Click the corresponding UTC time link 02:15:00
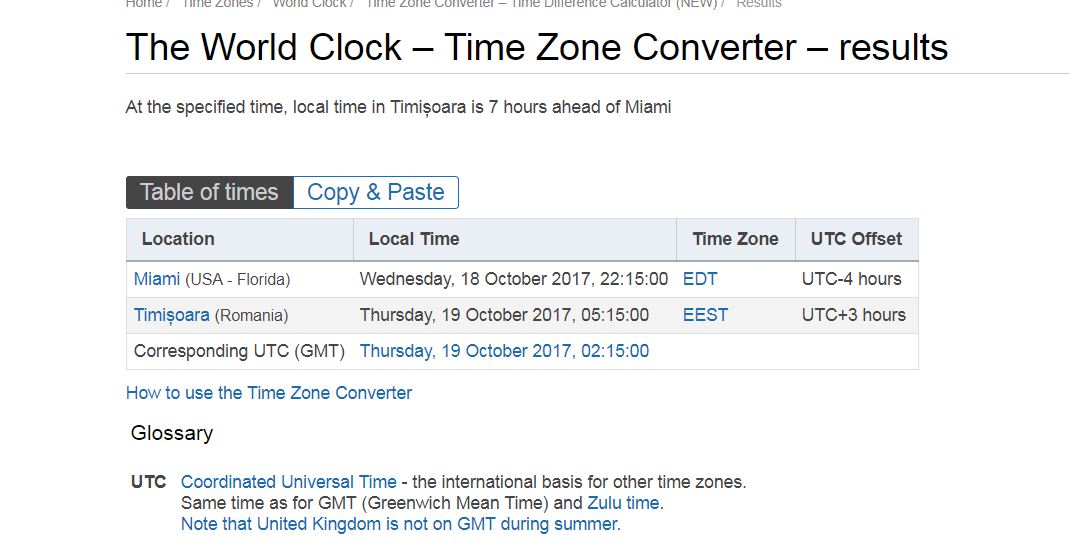The height and width of the screenshot is (554, 1070). [x=504, y=351]
